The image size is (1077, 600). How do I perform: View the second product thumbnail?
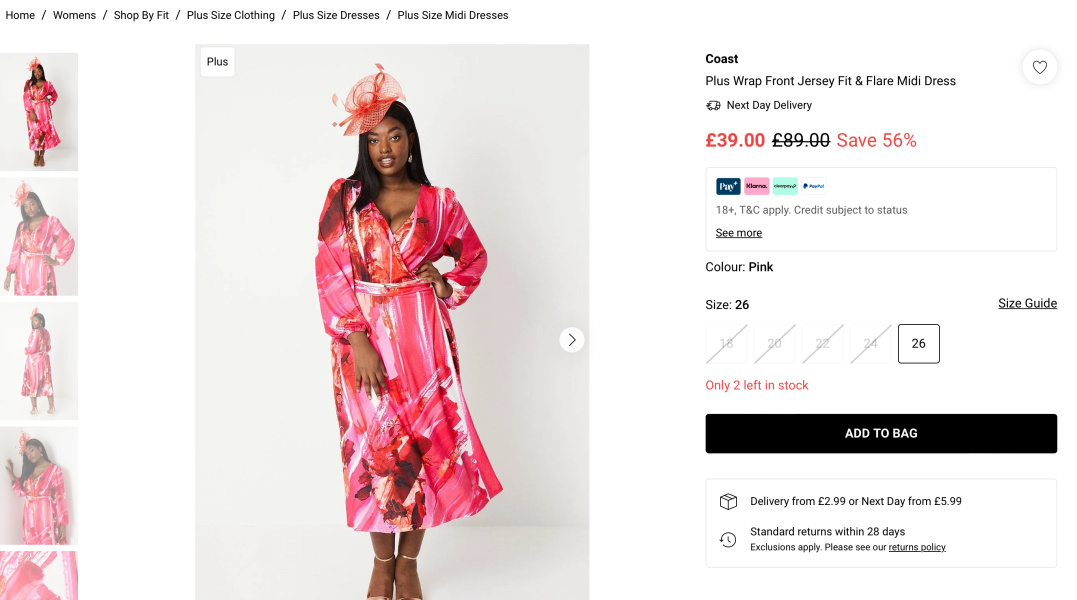39,237
